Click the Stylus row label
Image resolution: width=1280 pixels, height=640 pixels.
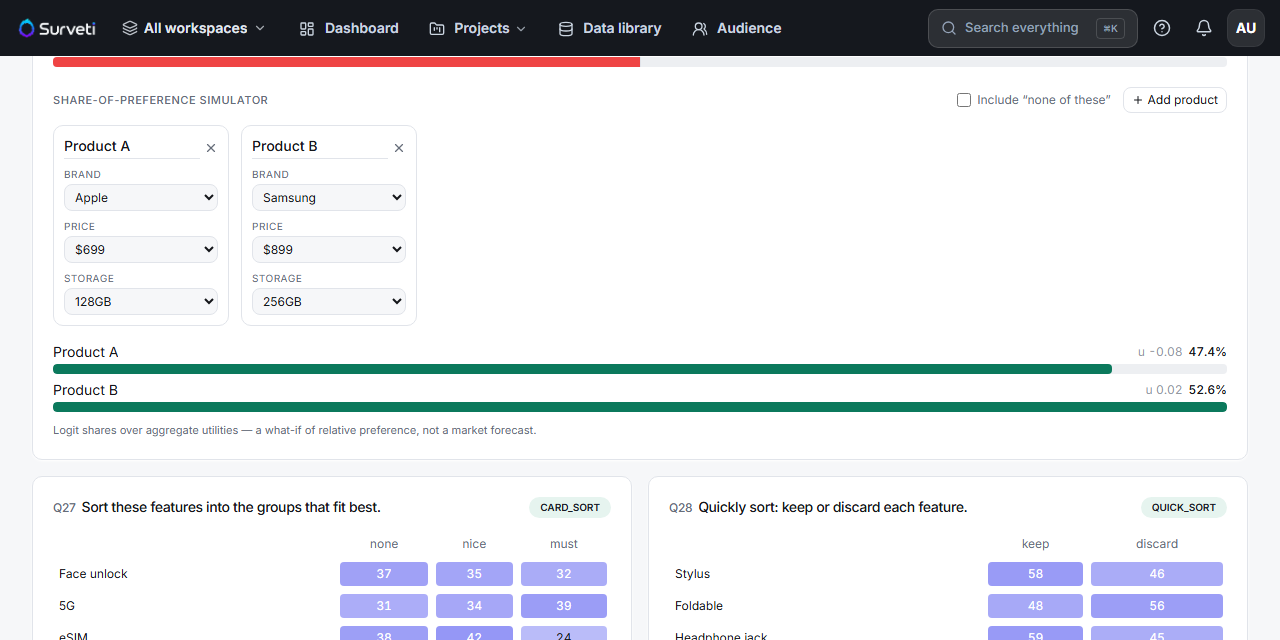point(692,574)
